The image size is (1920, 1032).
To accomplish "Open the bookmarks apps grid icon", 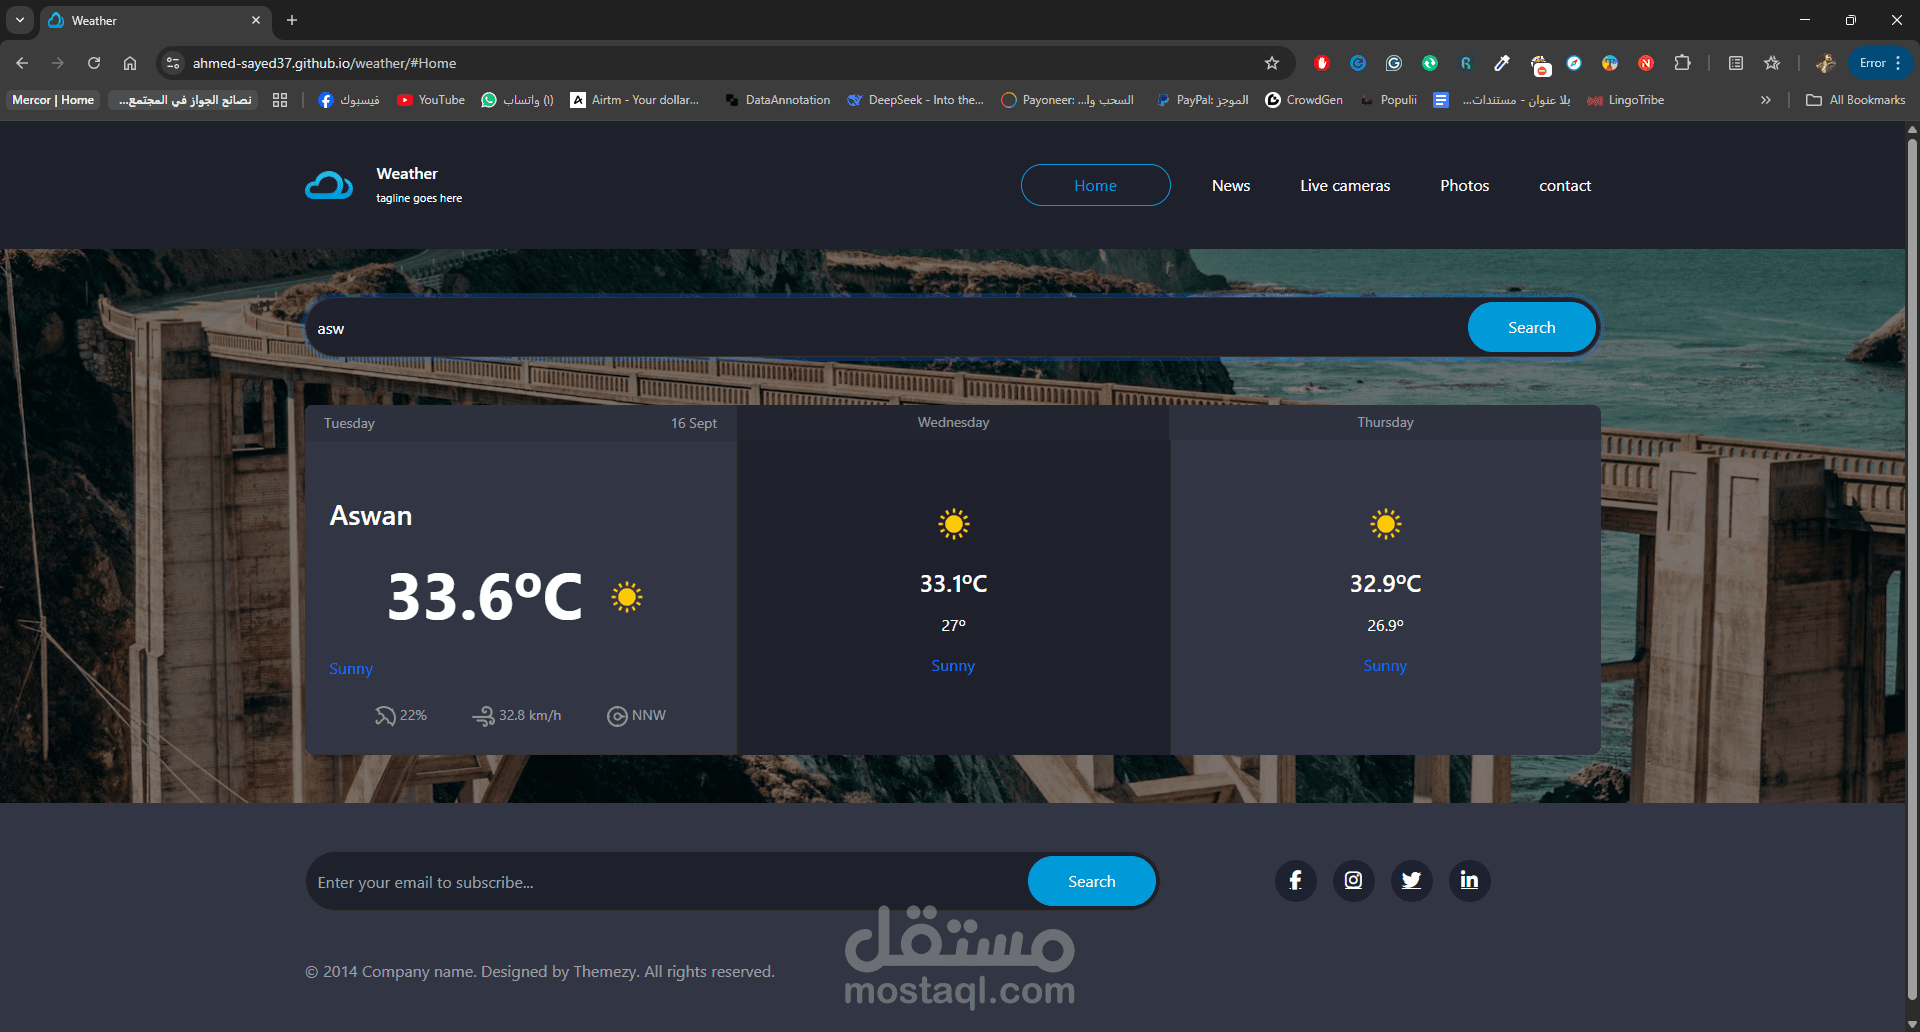I will click(x=280, y=100).
